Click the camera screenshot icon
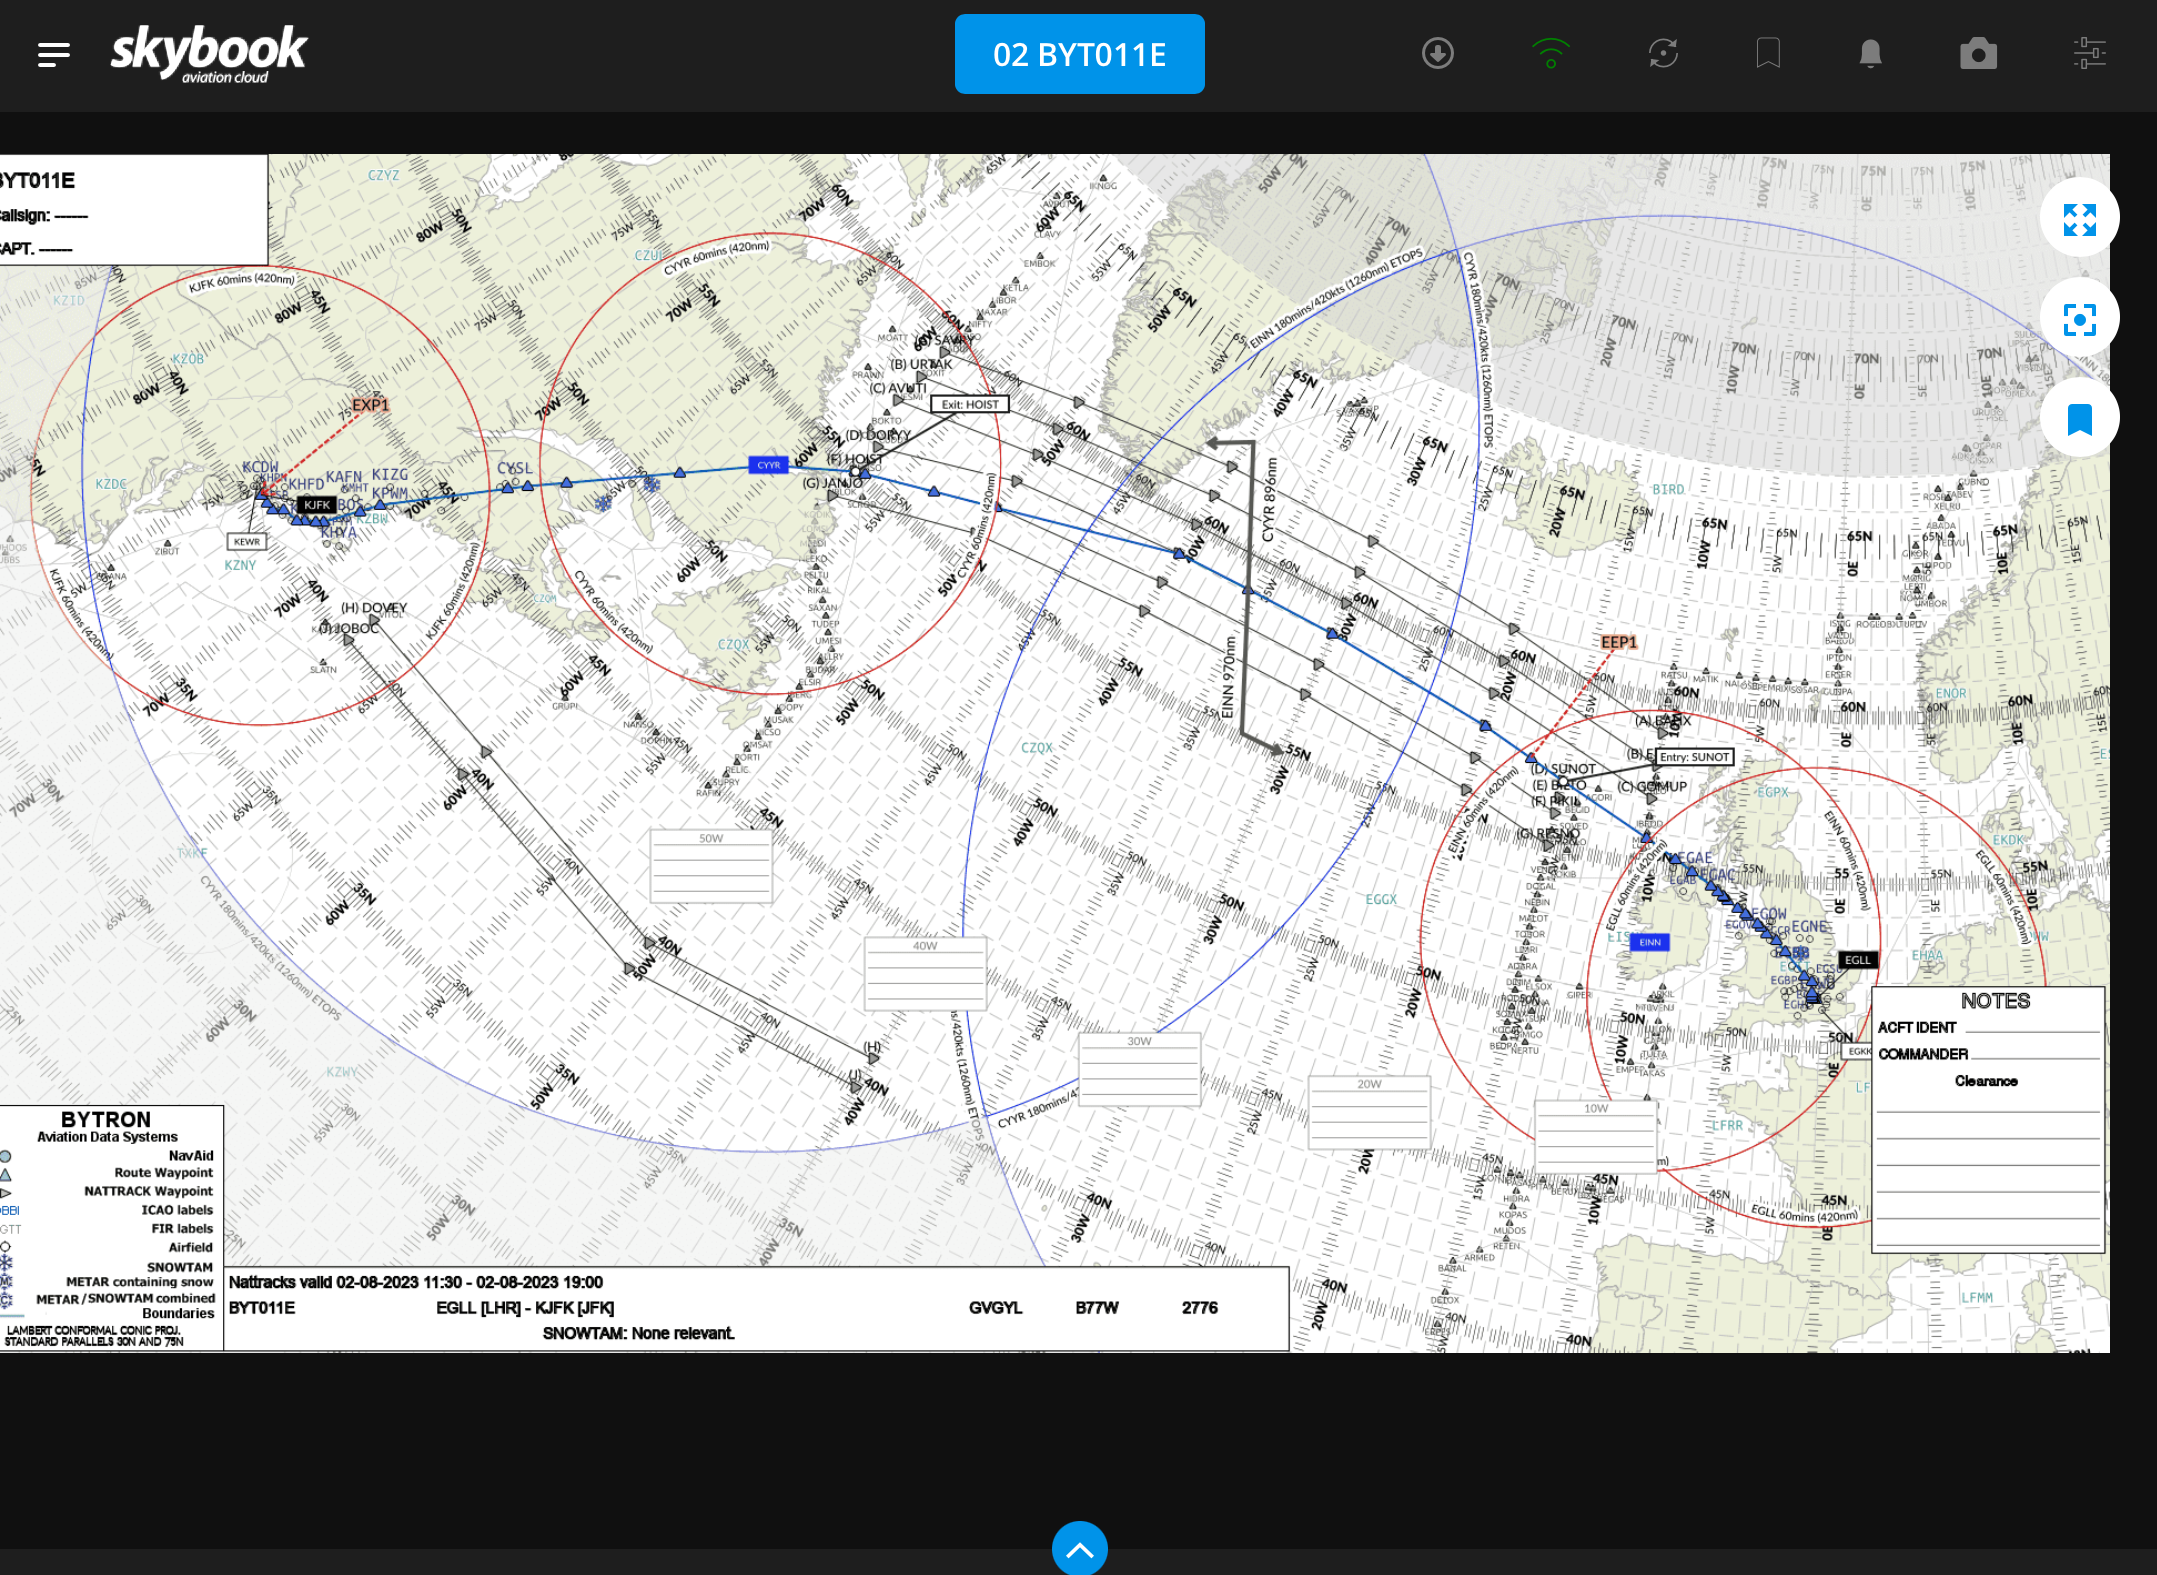Image resolution: width=2157 pixels, height=1575 pixels. point(1978,53)
